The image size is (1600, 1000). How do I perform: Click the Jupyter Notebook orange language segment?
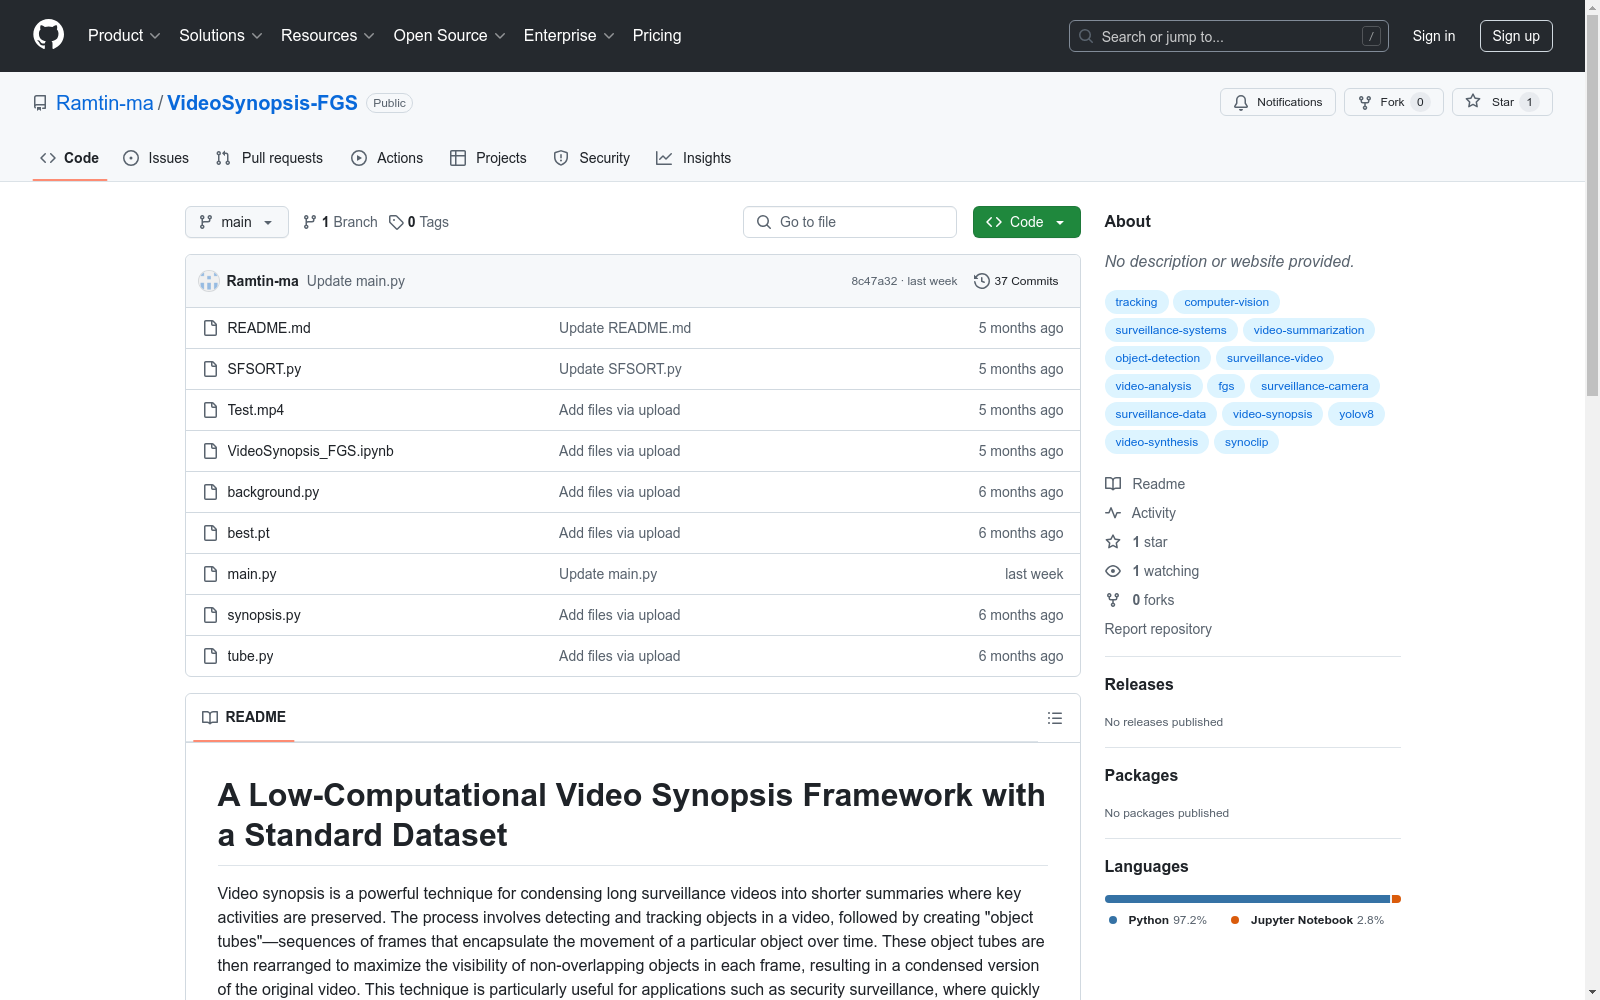[x=1396, y=899]
